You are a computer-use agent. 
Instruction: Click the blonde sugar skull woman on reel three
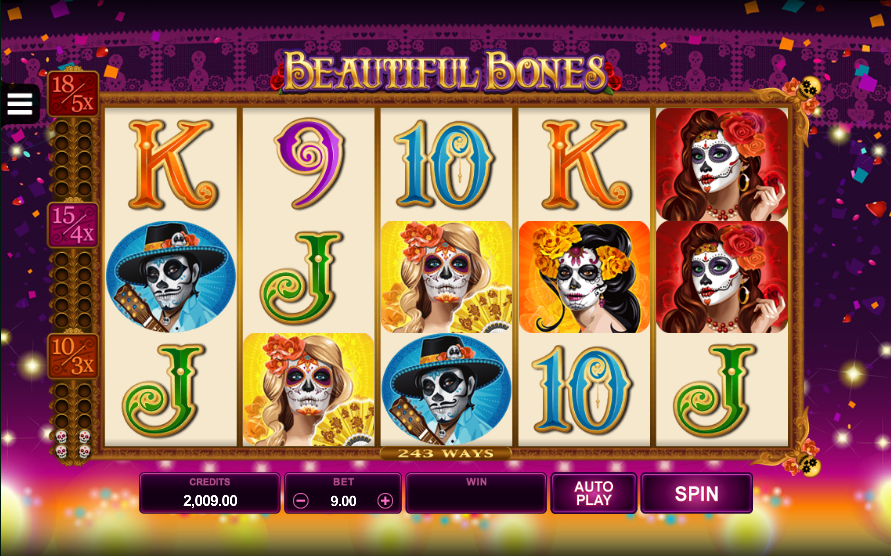point(447,277)
